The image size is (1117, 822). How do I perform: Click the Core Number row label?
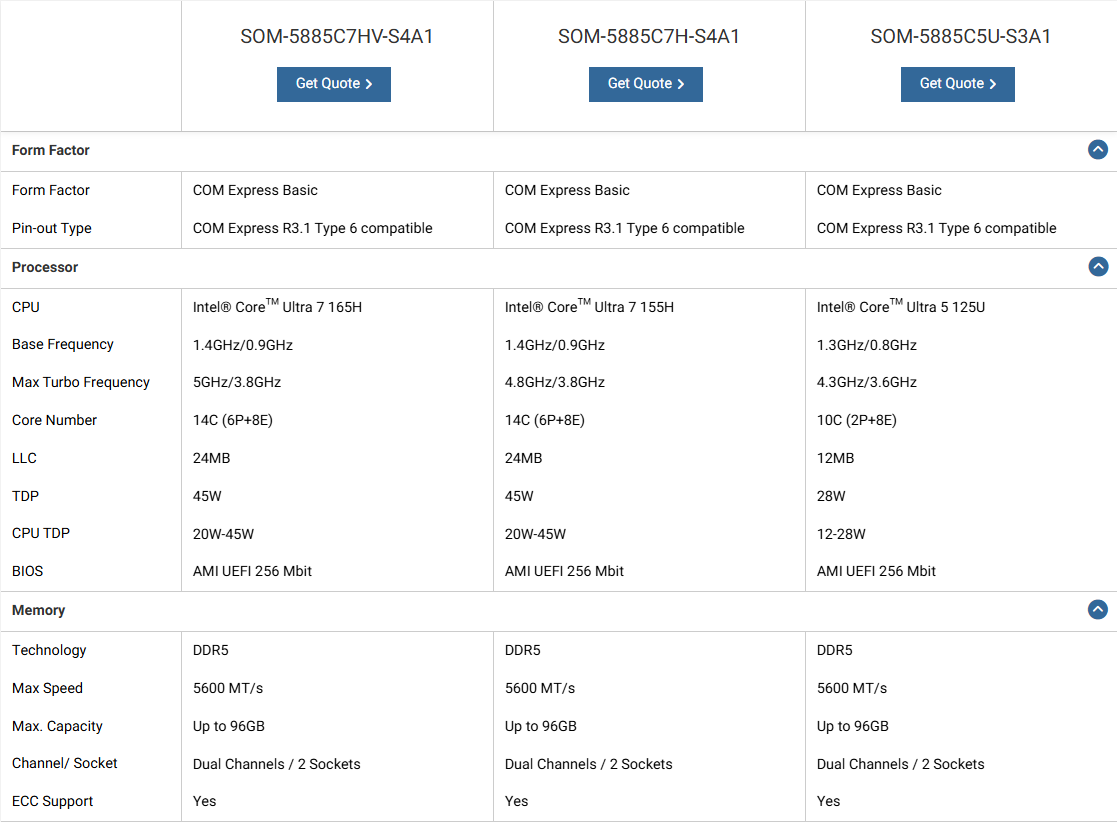54,420
